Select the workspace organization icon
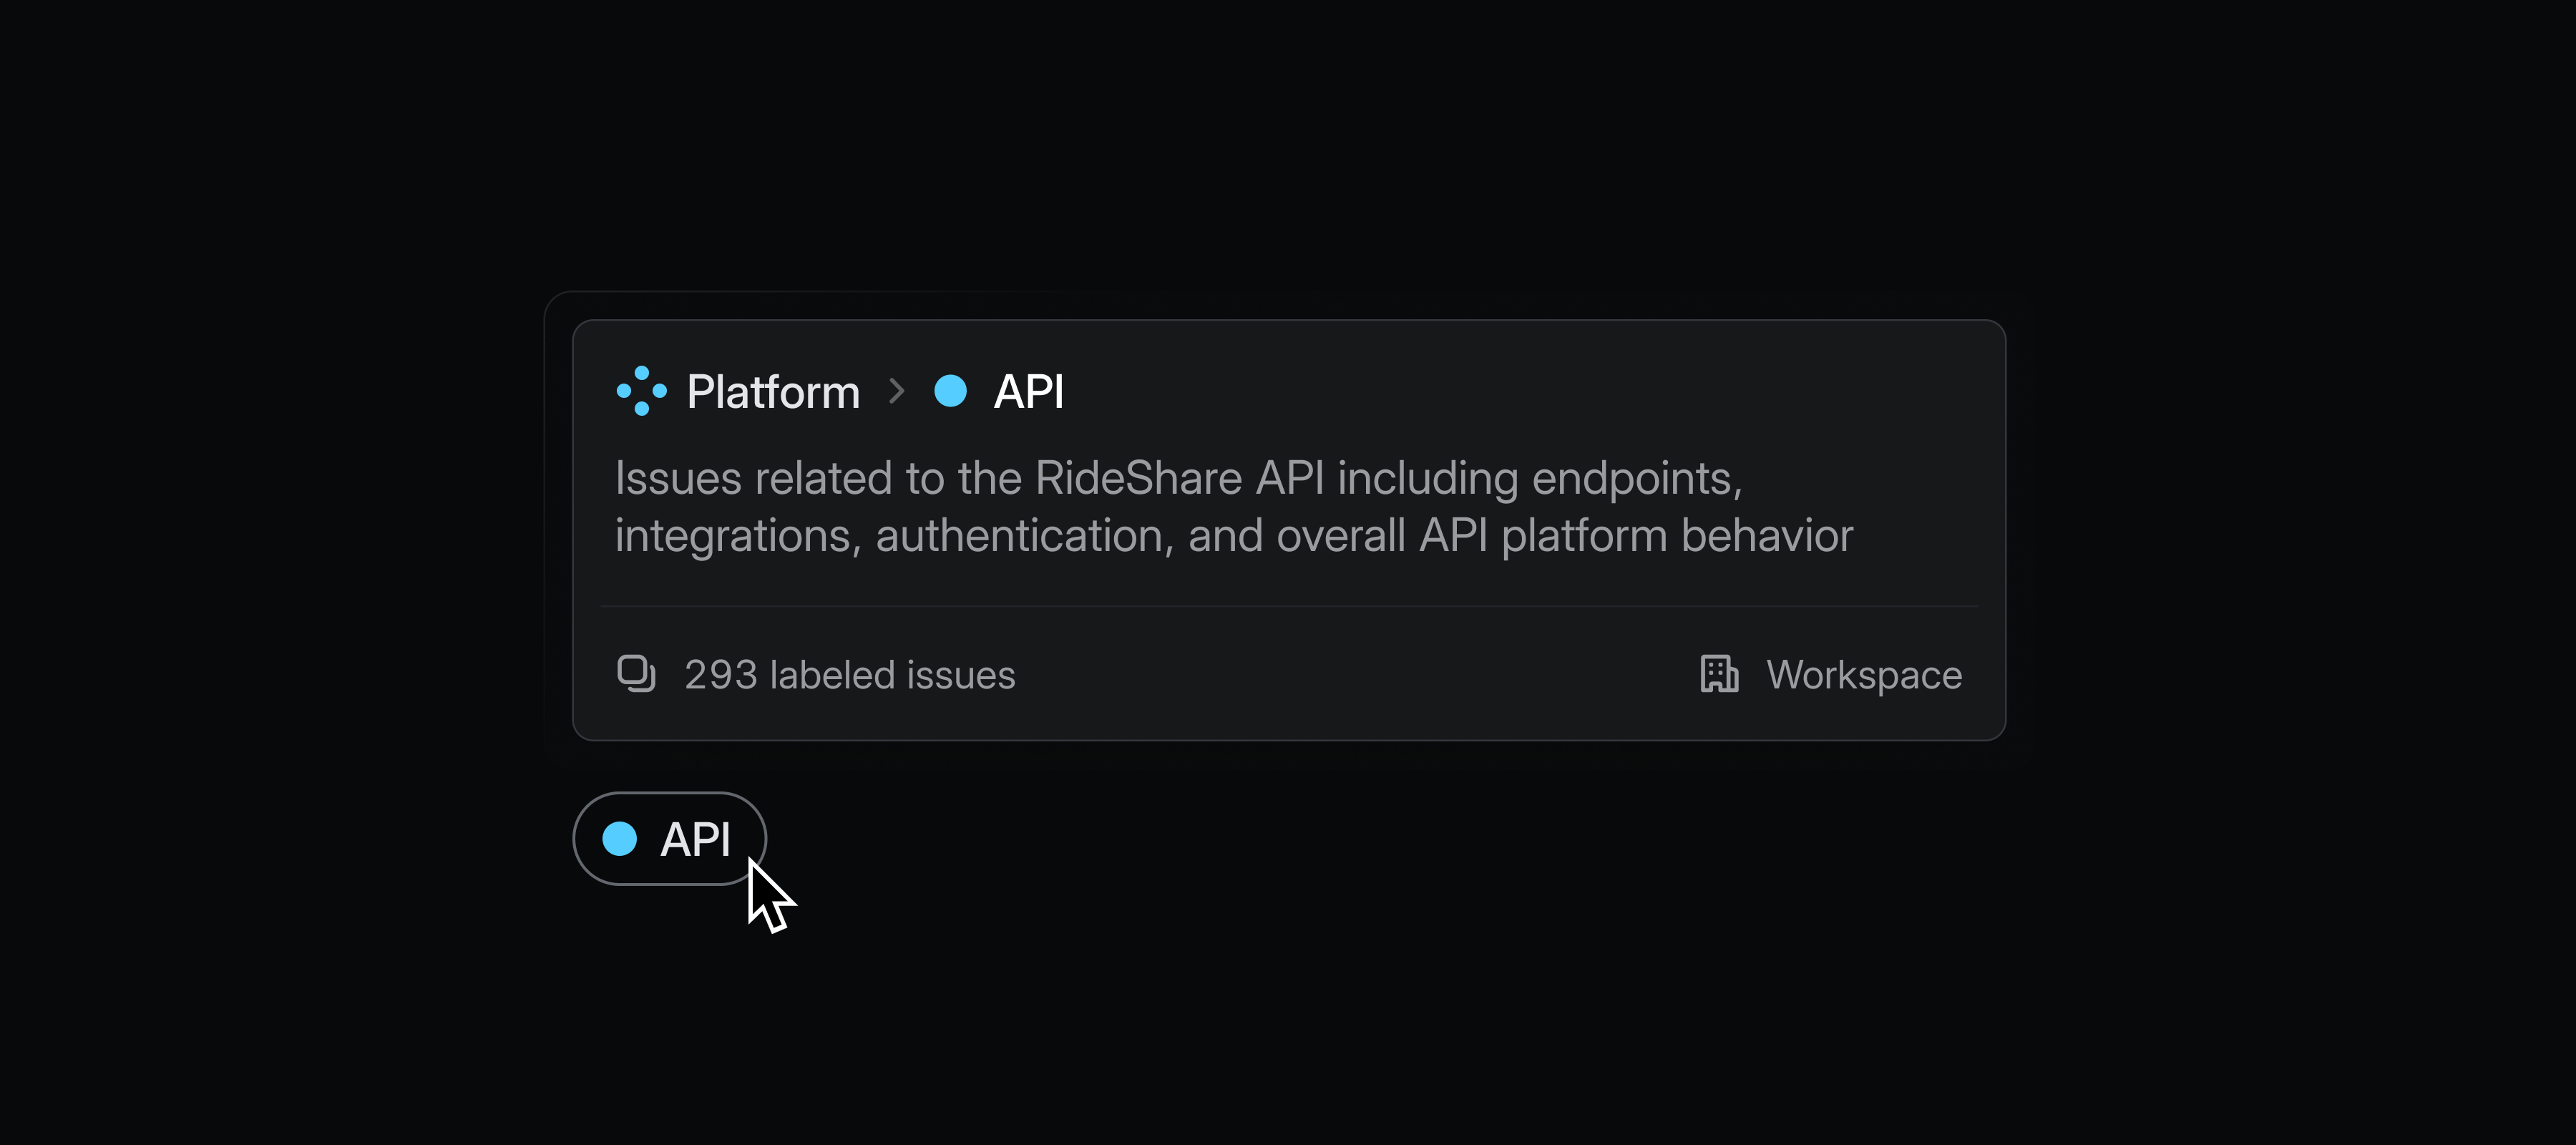Viewport: 2576px width, 1145px height. [x=1718, y=674]
